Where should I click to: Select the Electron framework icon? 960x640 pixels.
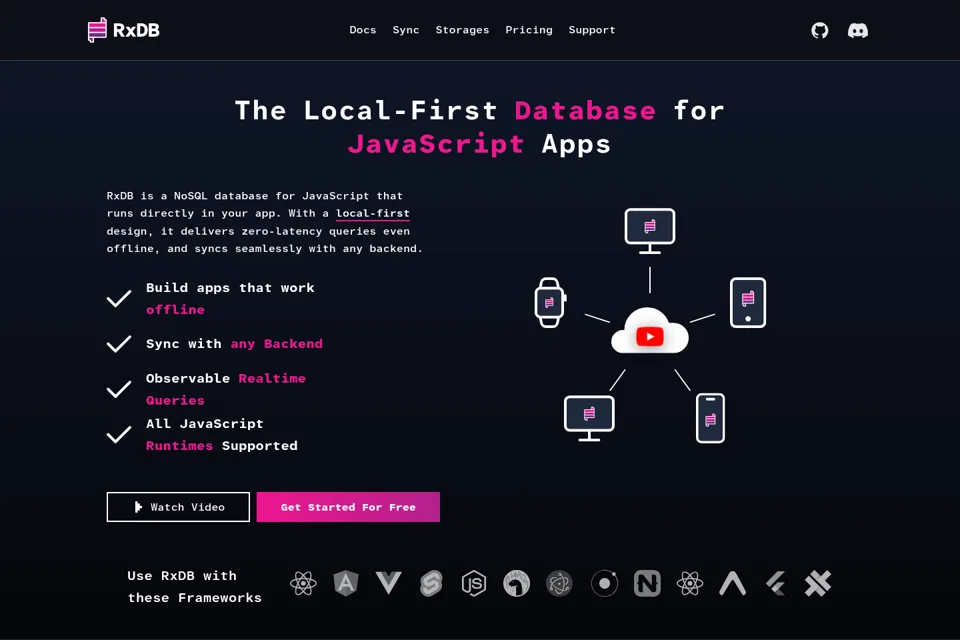click(x=560, y=583)
